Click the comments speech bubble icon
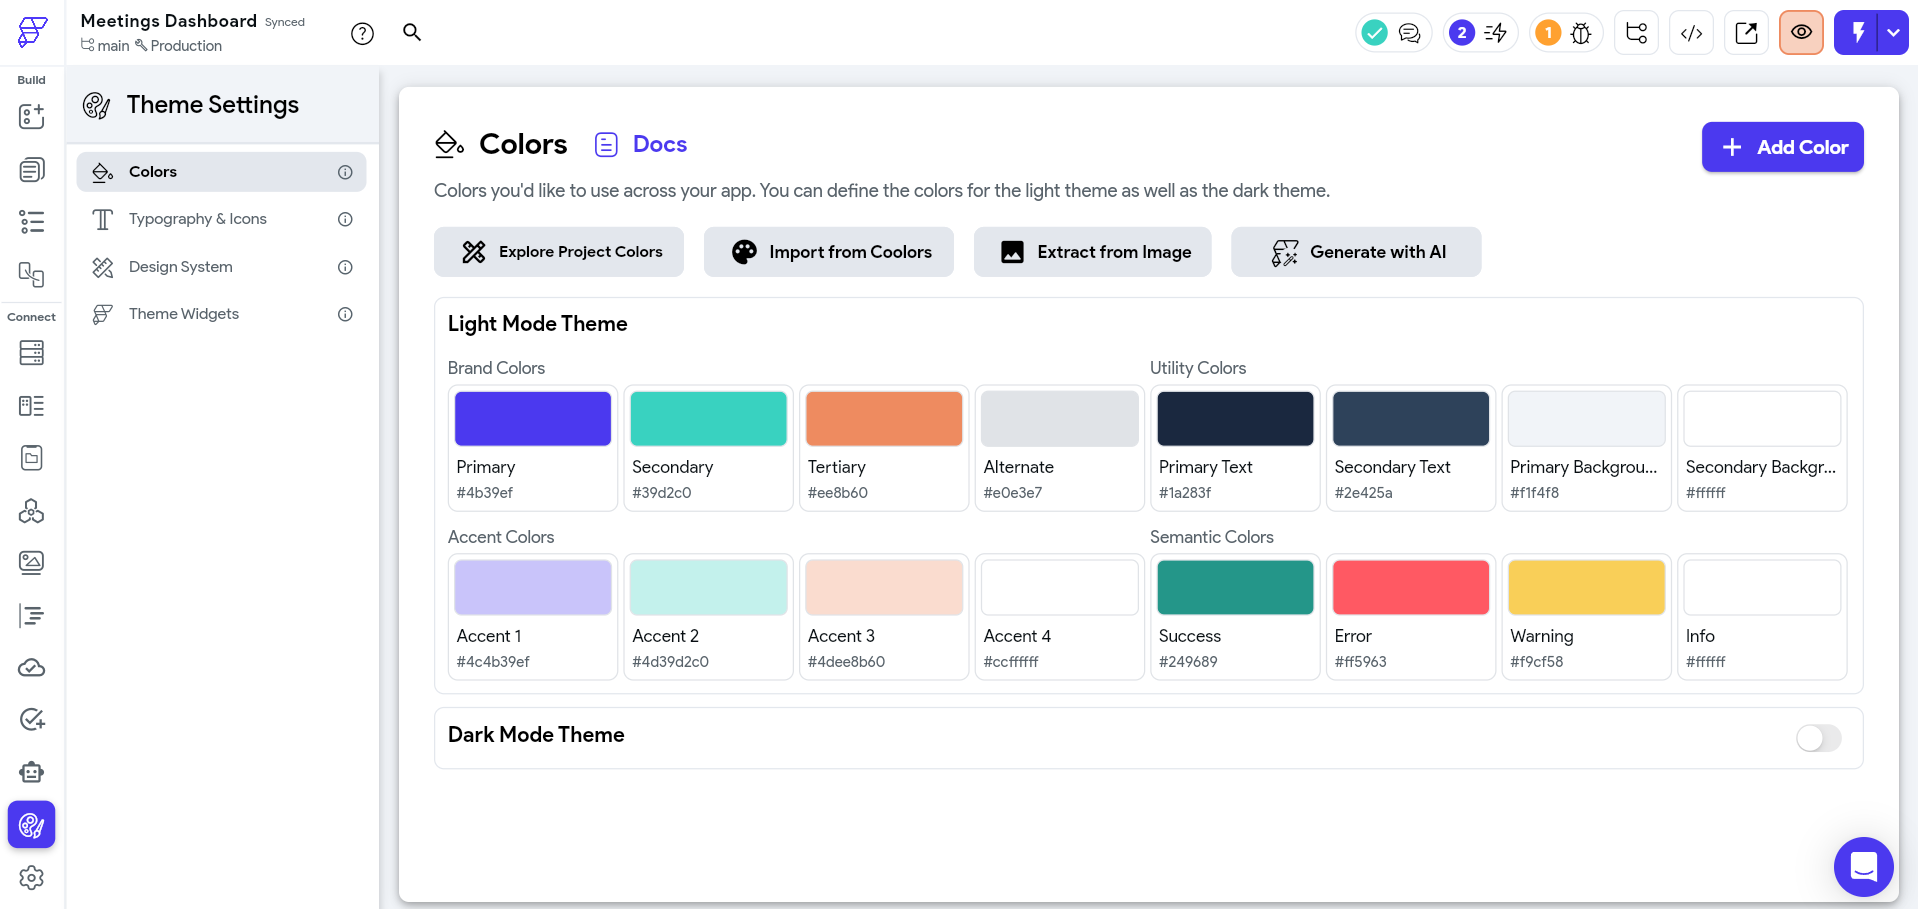Viewport: 1918px width, 909px height. [1409, 33]
